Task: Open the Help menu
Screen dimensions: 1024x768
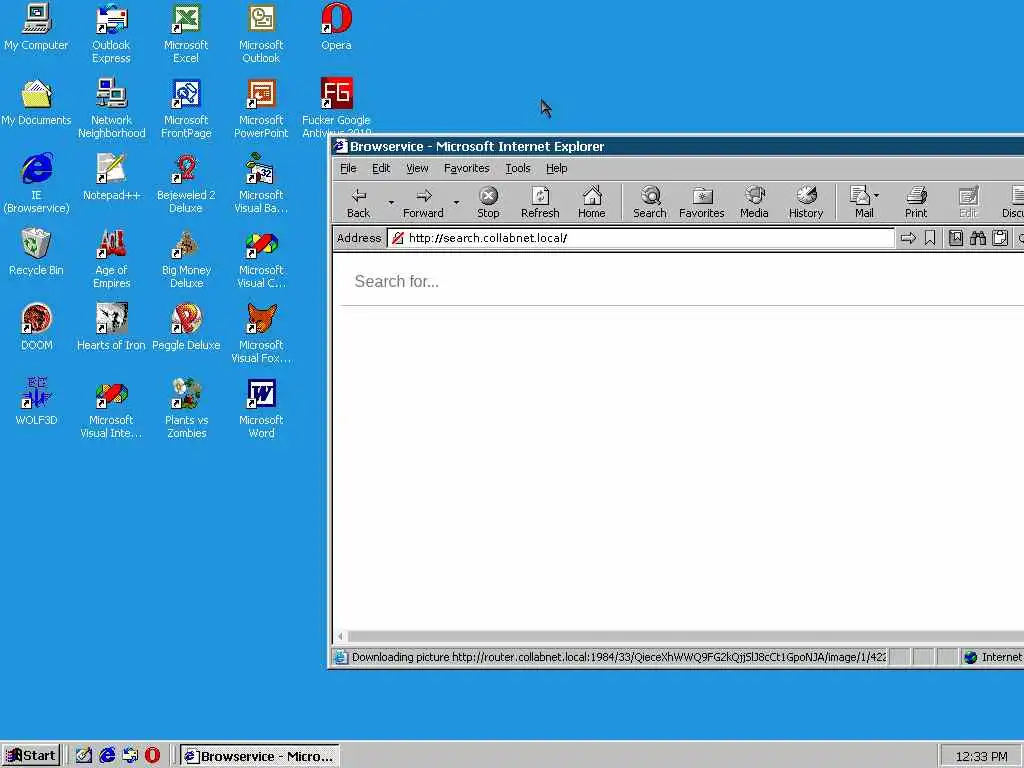Action: pyautogui.click(x=556, y=168)
